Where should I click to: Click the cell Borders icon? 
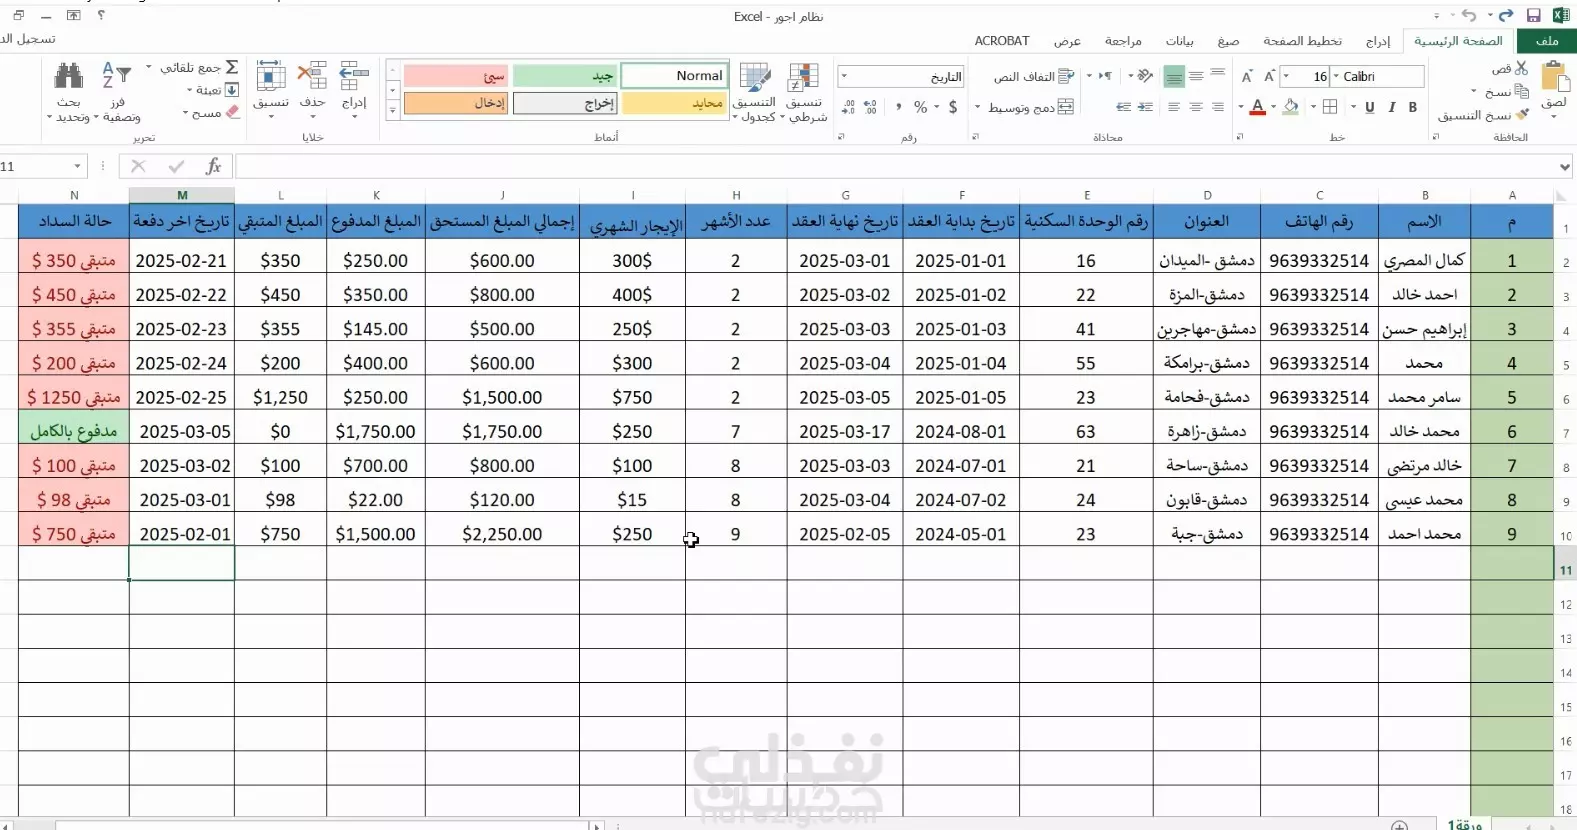click(x=1330, y=107)
